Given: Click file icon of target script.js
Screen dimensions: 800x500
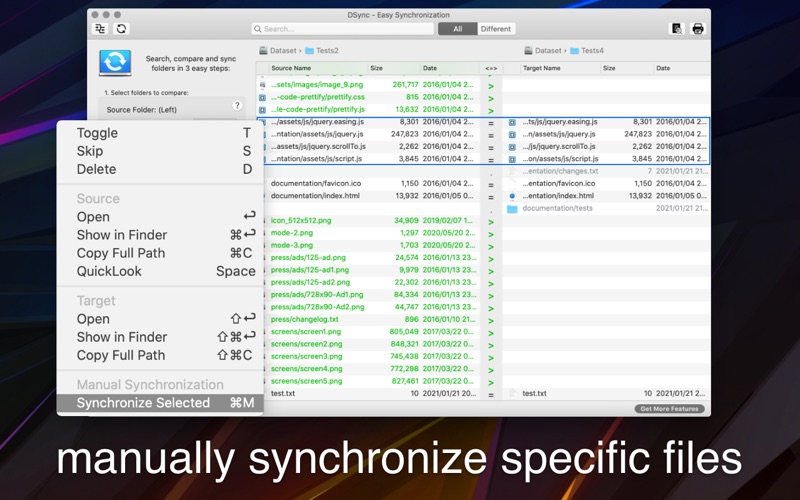Looking at the screenshot, I should (x=512, y=159).
